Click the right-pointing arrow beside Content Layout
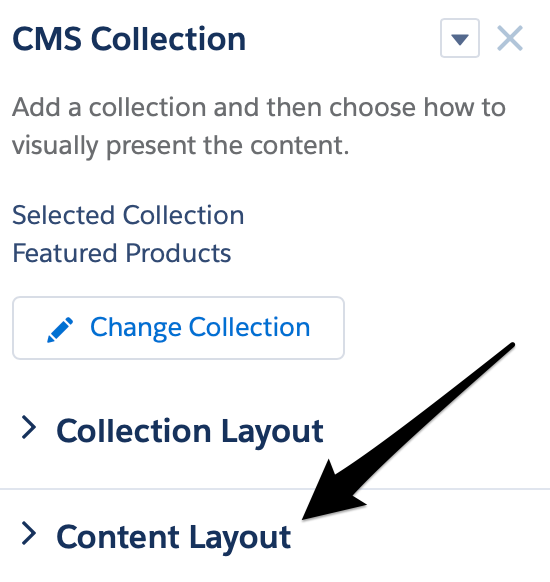The image size is (550, 582). [29, 533]
